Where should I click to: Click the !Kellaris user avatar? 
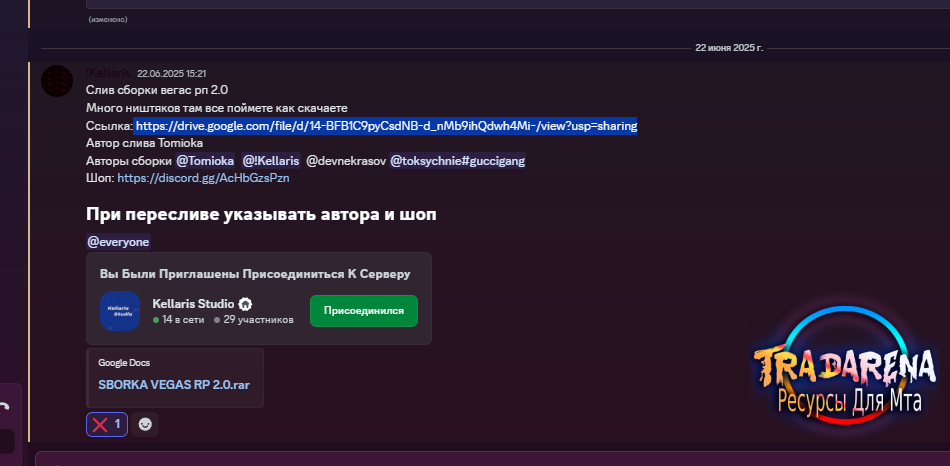coord(57,80)
